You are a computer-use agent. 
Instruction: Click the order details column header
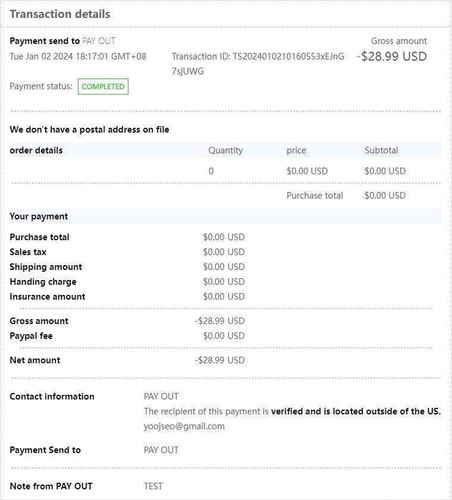pyautogui.click(x=36, y=150)
